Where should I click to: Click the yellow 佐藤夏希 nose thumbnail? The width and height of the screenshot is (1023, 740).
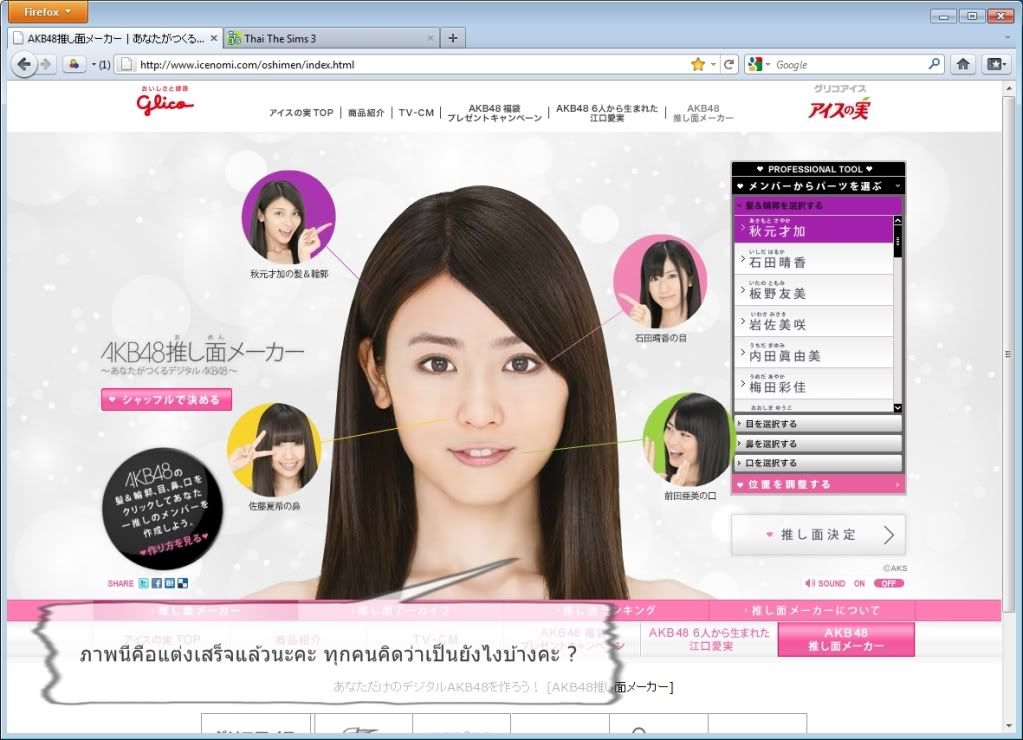coord(274,450)
